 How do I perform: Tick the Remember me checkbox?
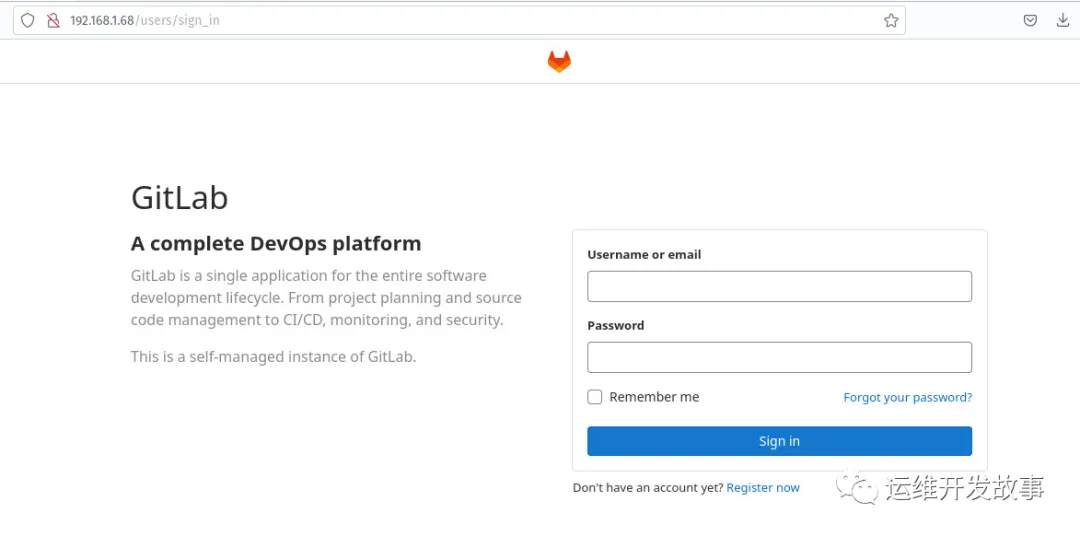595,397
